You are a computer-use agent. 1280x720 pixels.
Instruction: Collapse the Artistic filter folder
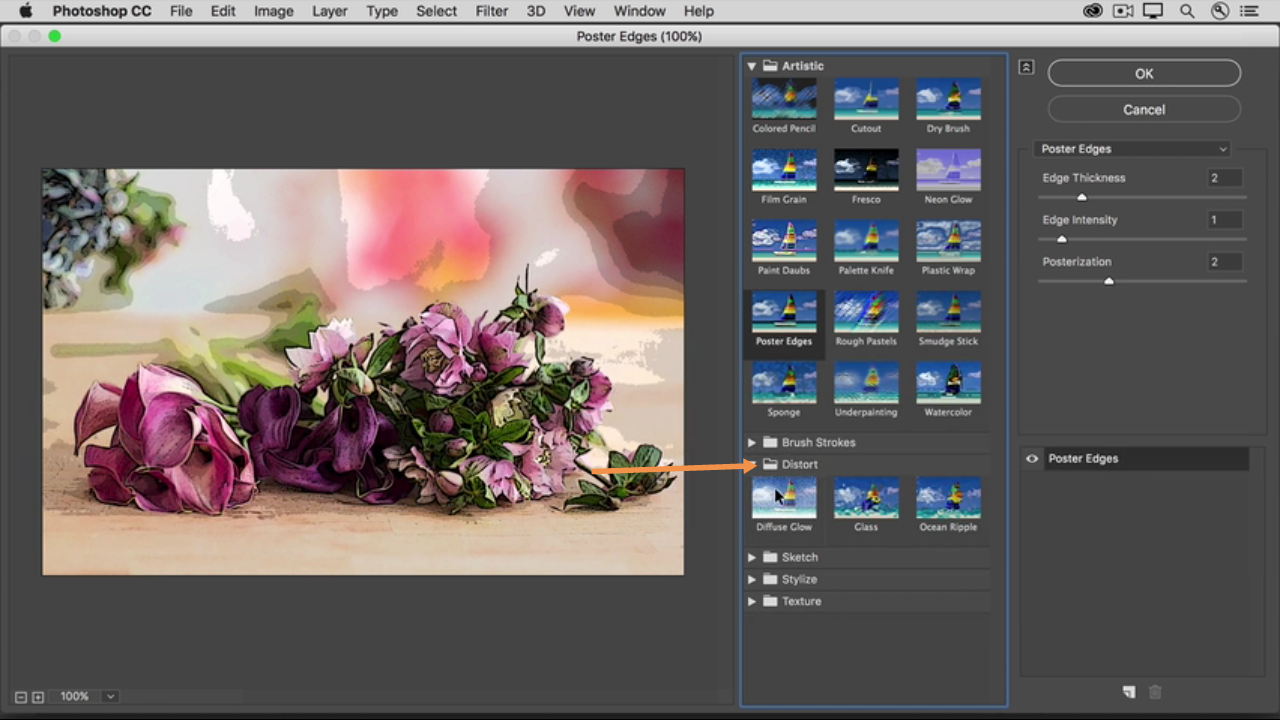[x=752, y=66]
